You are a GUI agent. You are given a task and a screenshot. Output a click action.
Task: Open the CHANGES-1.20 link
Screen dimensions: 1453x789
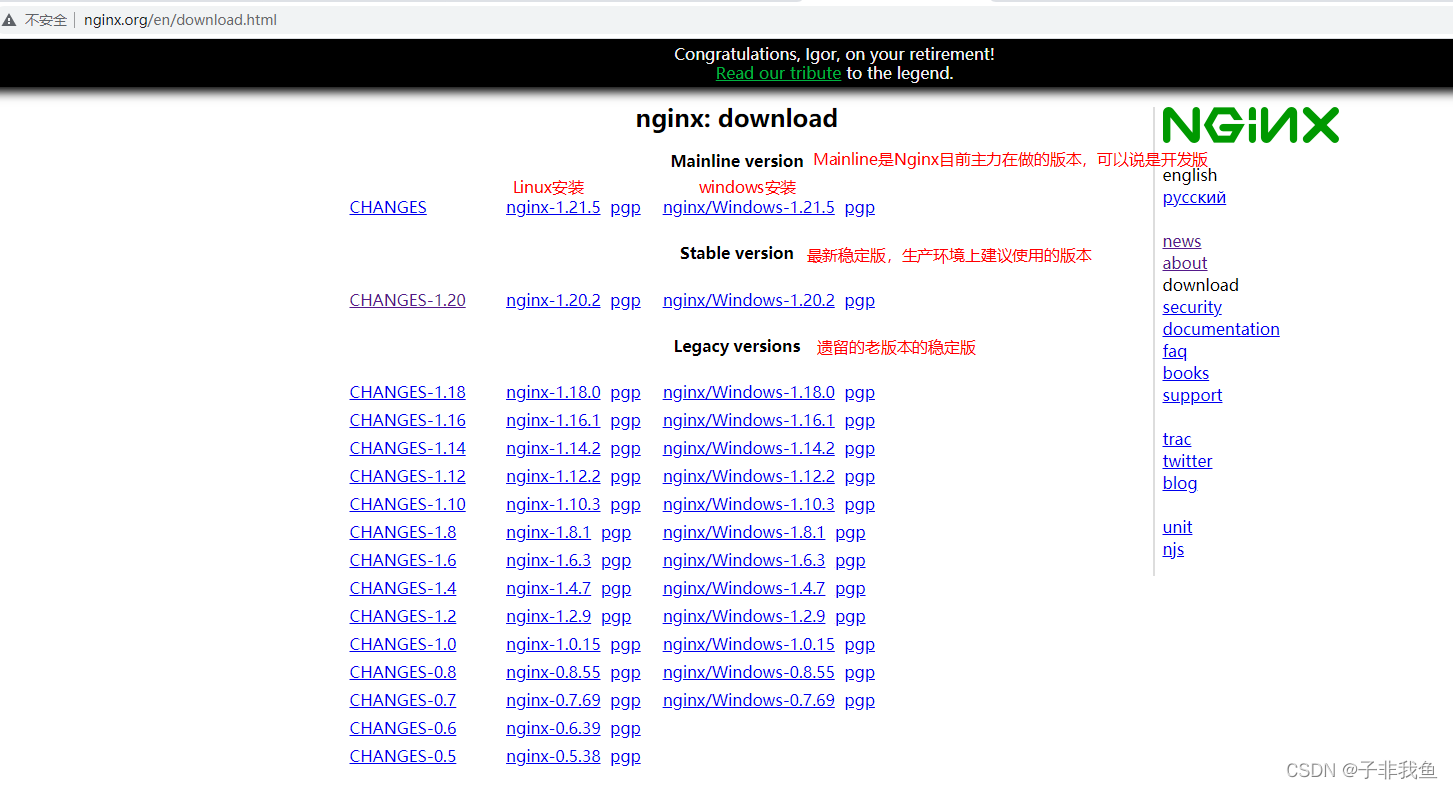point(407,300)
